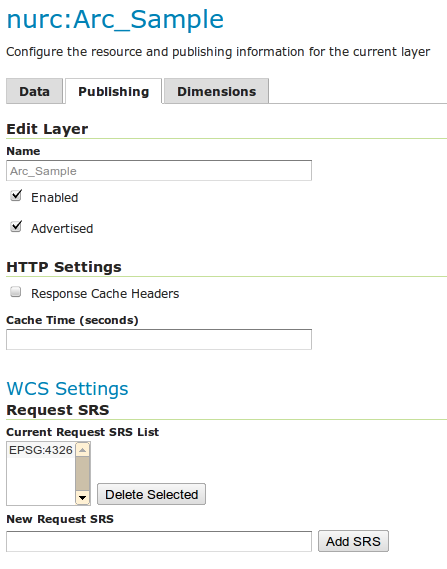Select EPSG:4326 in the SRS list
The width and height of the screenshot is (447, 569).
(x=41, y=450)
